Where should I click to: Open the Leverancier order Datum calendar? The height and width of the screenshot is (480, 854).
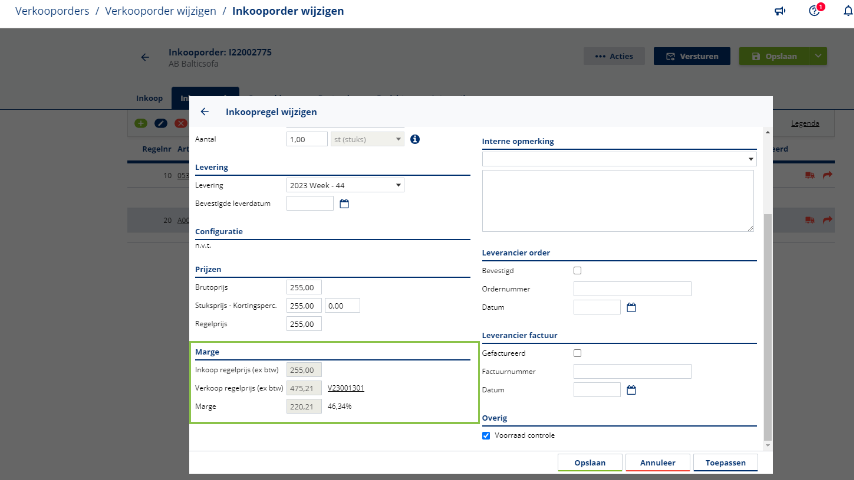(631, 307)
